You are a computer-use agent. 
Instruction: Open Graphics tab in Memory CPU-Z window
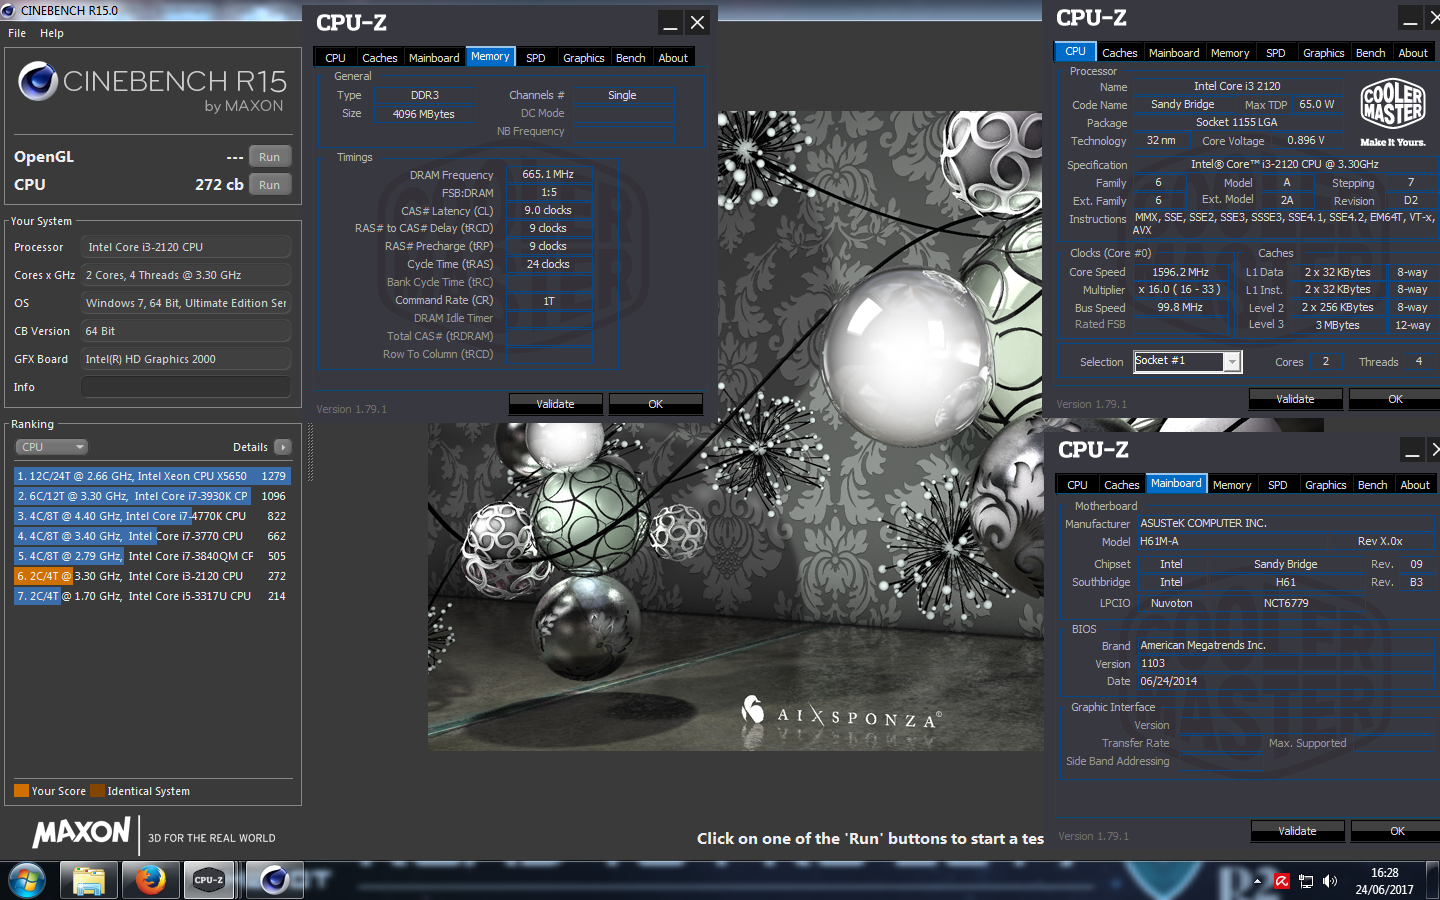coord(584,58)
